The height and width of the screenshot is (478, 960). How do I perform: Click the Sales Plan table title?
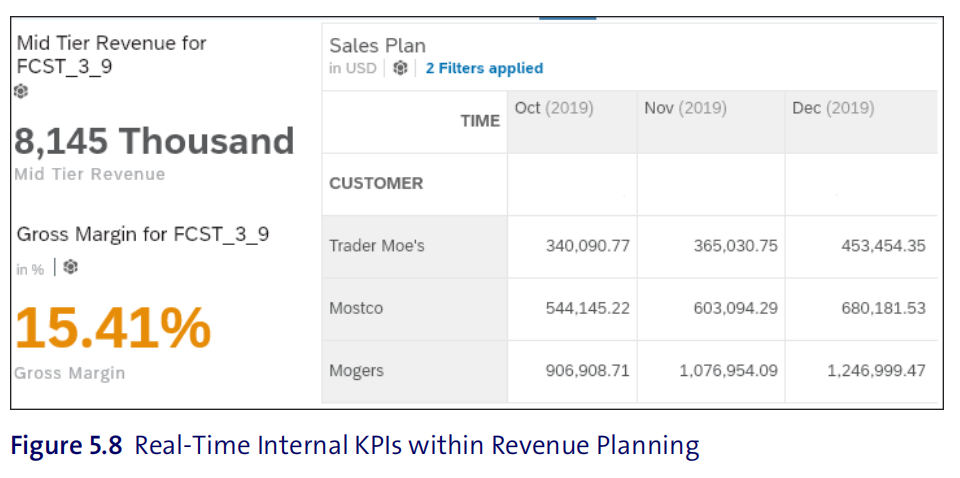[377, 45]
